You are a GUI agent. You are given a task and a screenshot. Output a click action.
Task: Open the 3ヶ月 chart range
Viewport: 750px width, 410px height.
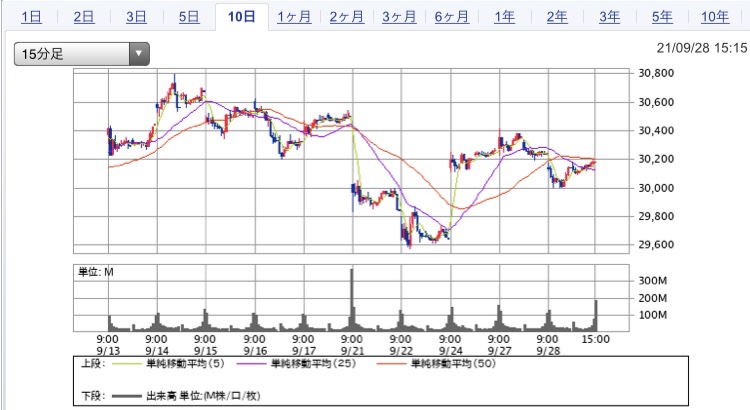click(x=399, y=17)
